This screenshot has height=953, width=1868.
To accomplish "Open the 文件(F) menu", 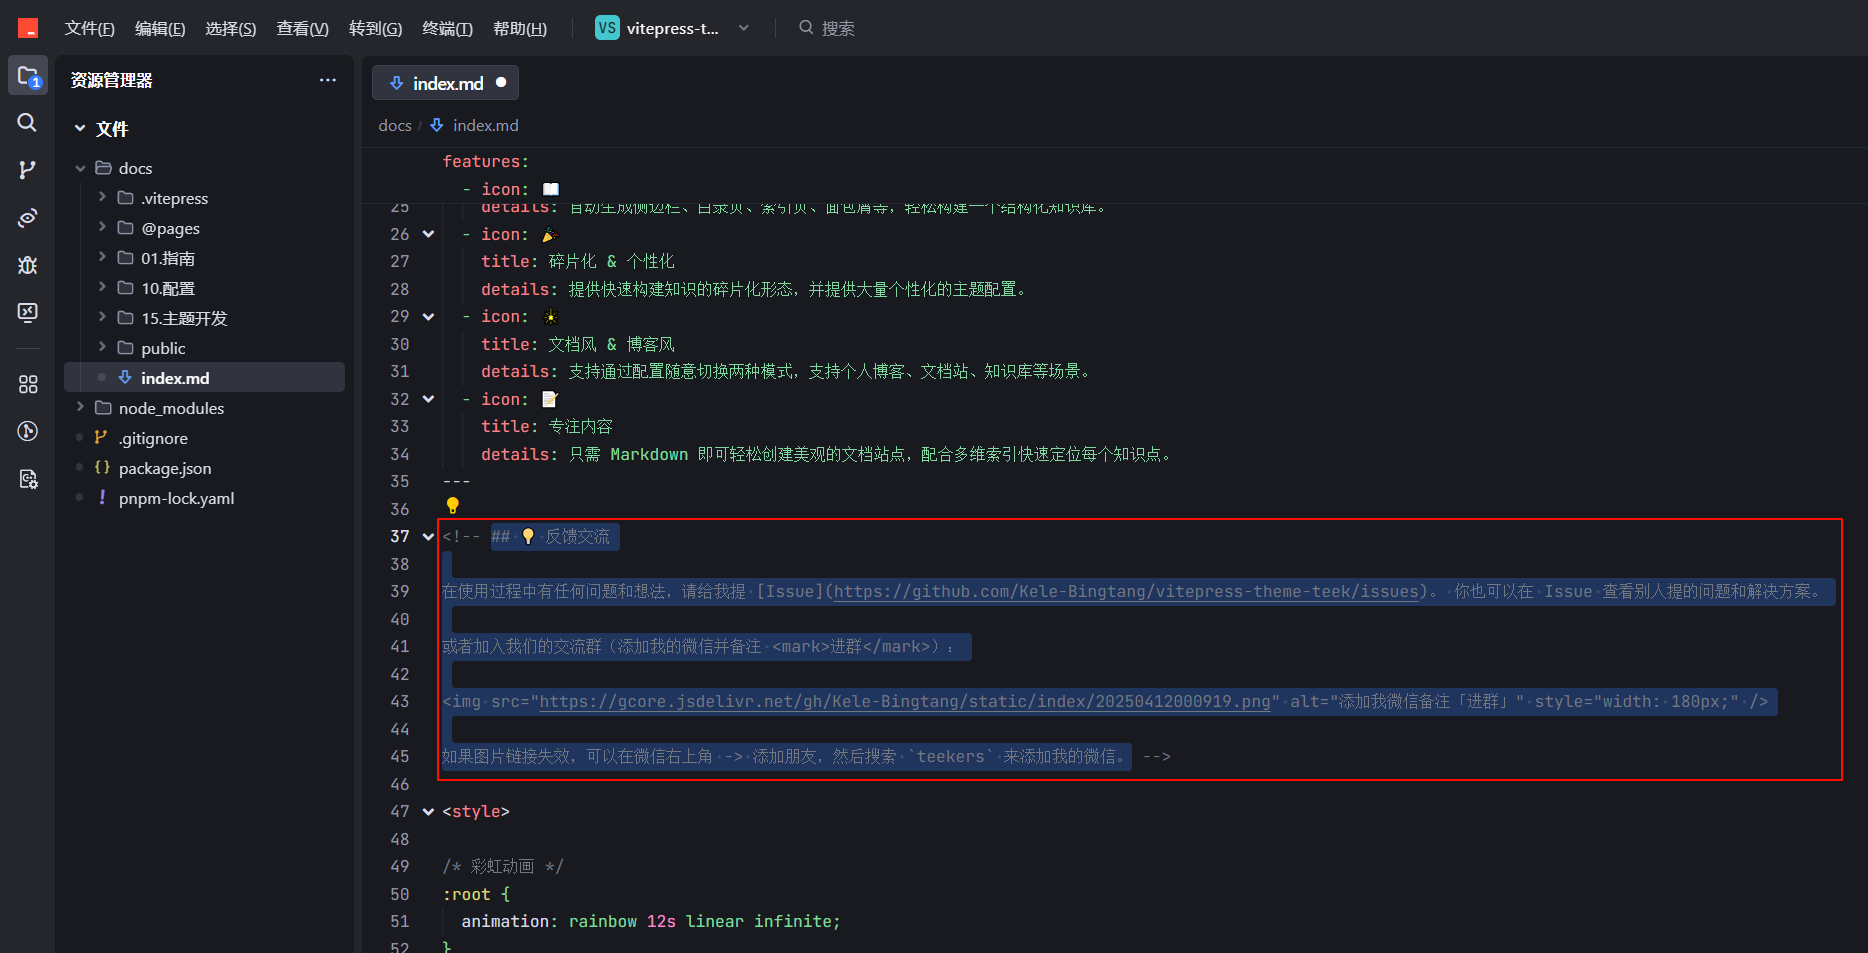I will [89, 28].
